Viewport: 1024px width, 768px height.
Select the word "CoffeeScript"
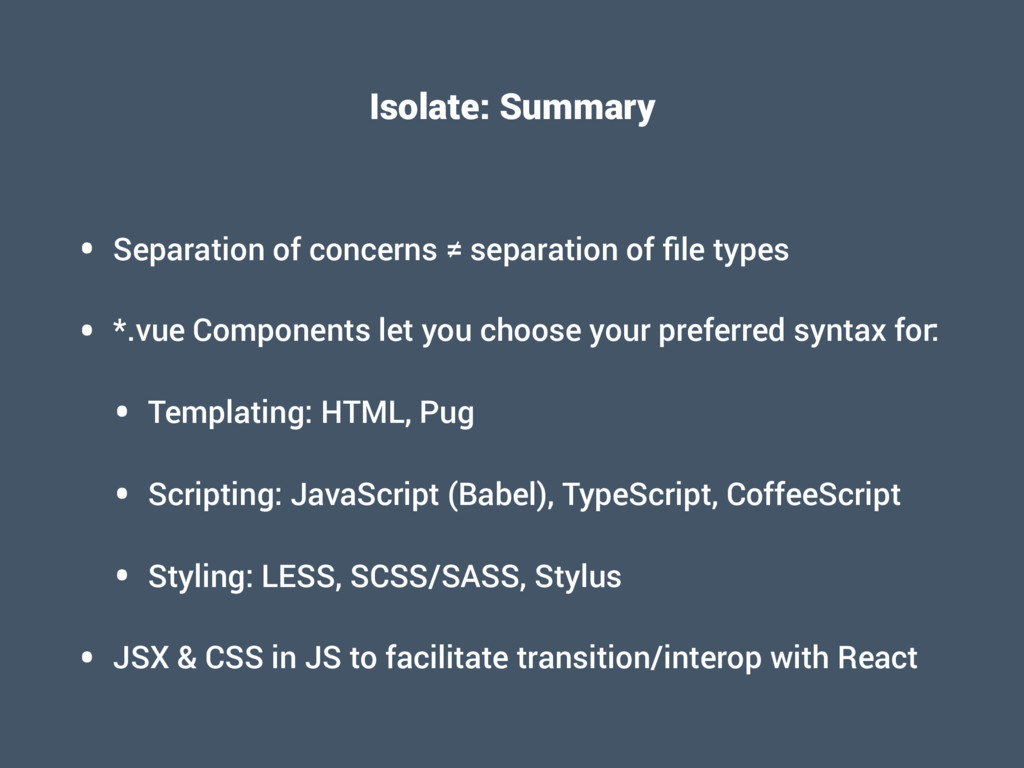[813, 494]
